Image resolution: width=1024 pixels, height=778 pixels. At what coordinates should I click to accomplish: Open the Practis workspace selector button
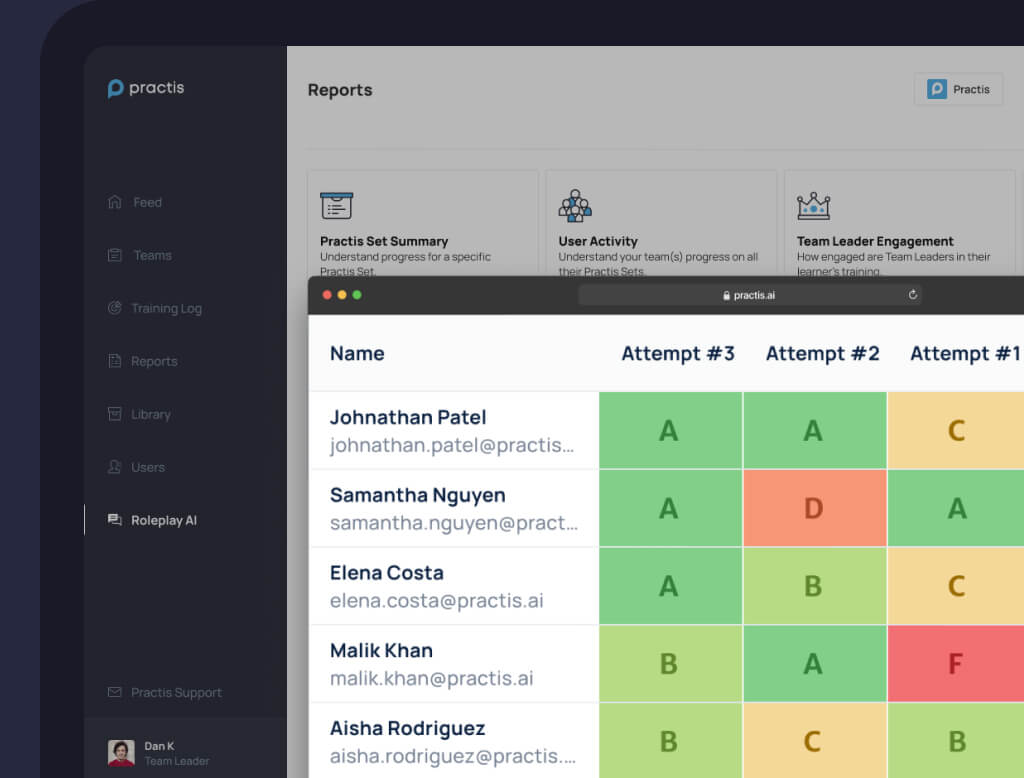[x=958, y=89]
